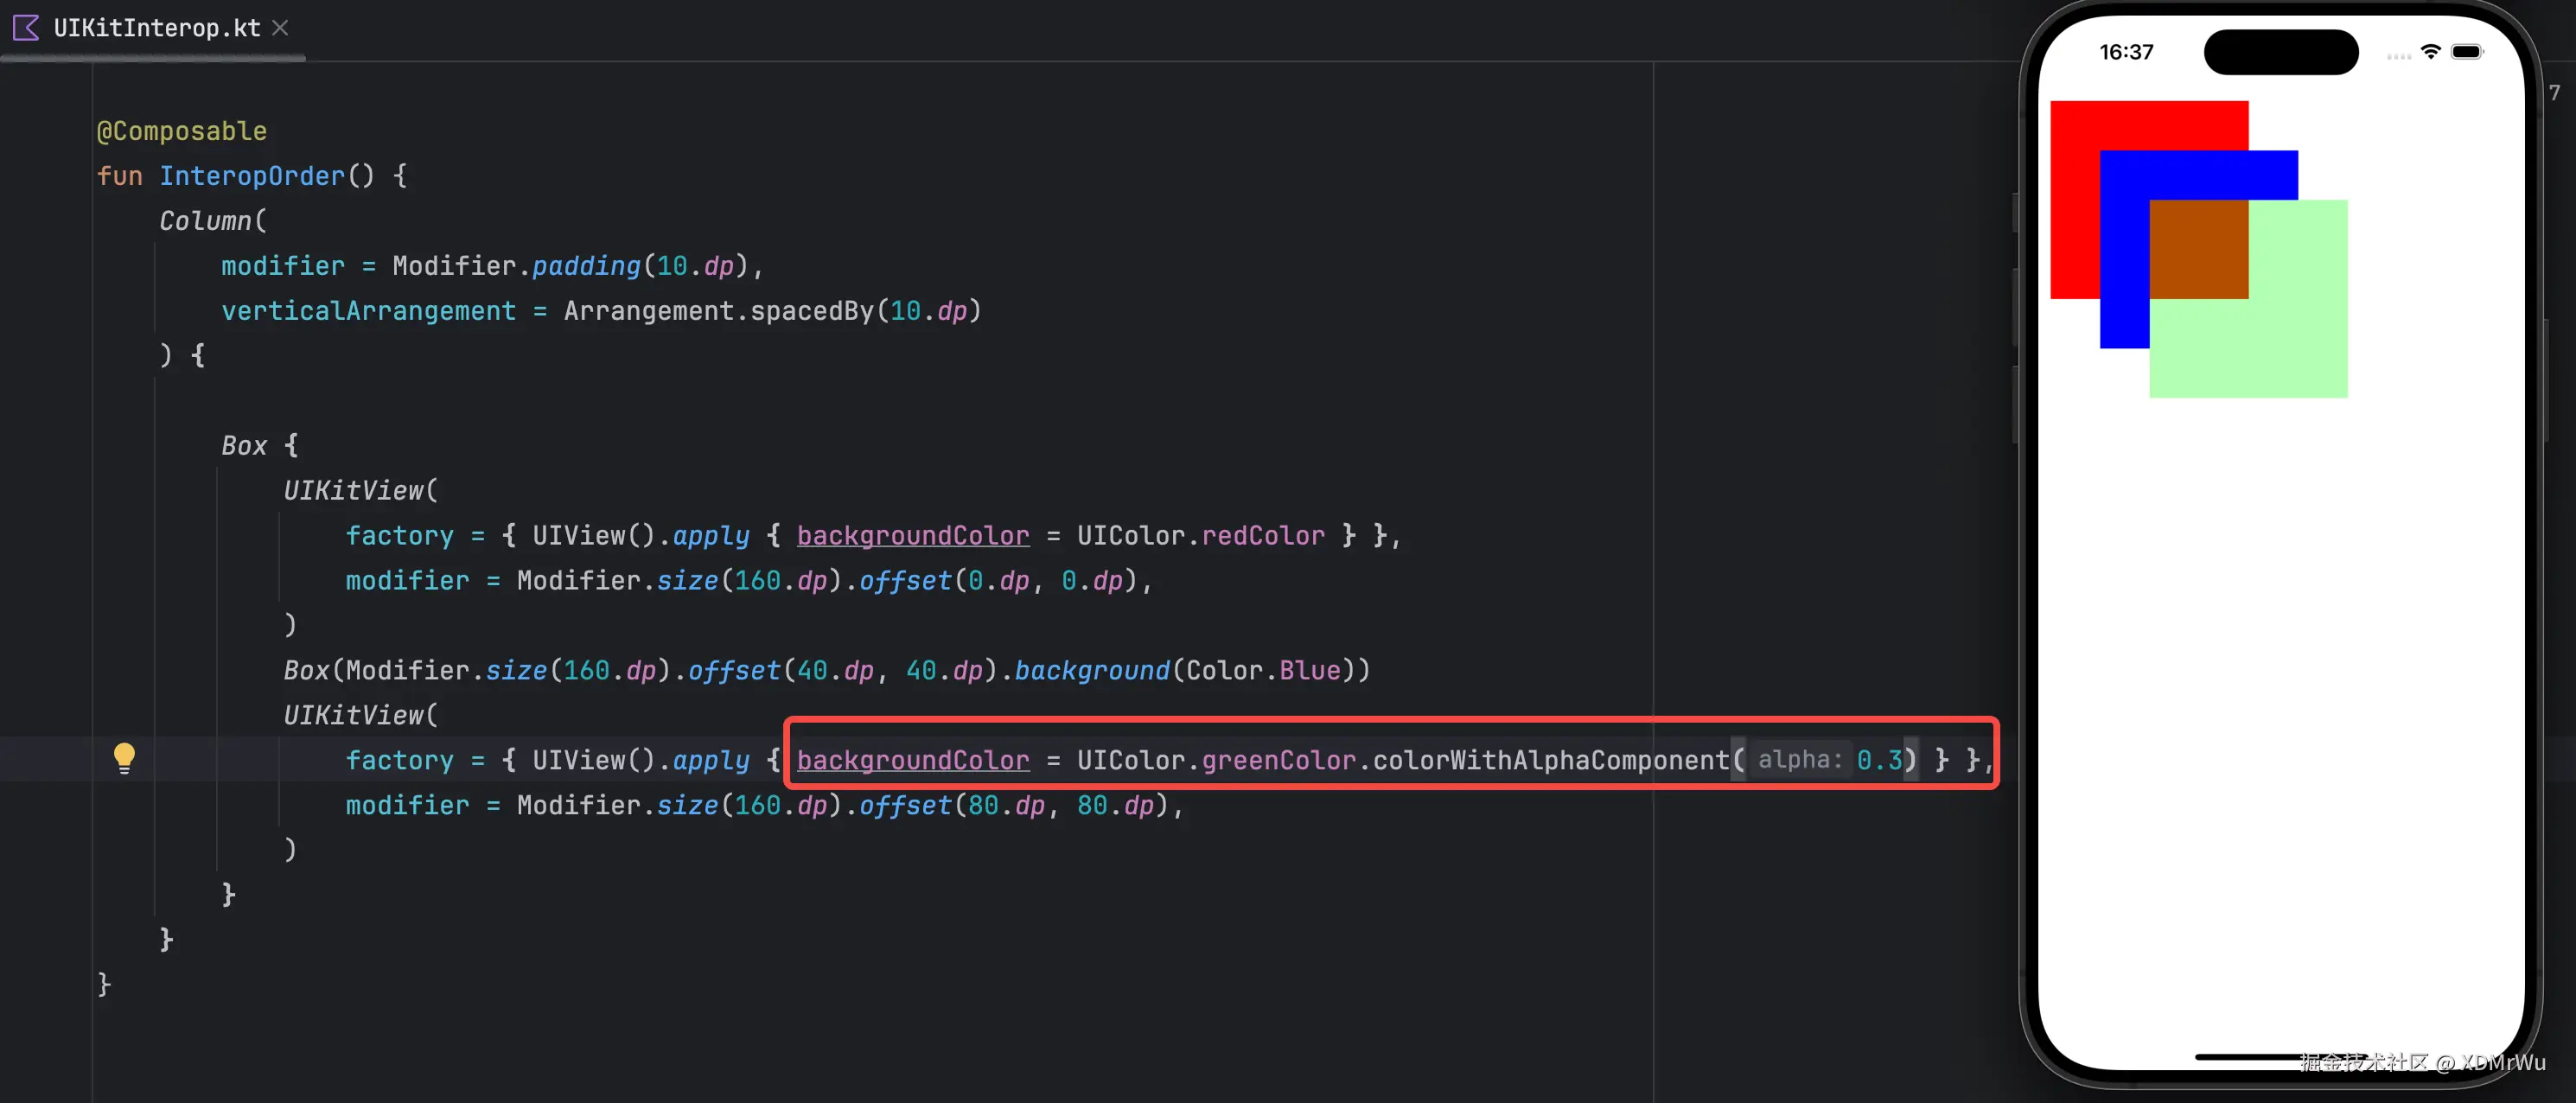Click the Kotlin file icon in tab
This screenshot has height=1103, width=2576.
pos(26,28)
